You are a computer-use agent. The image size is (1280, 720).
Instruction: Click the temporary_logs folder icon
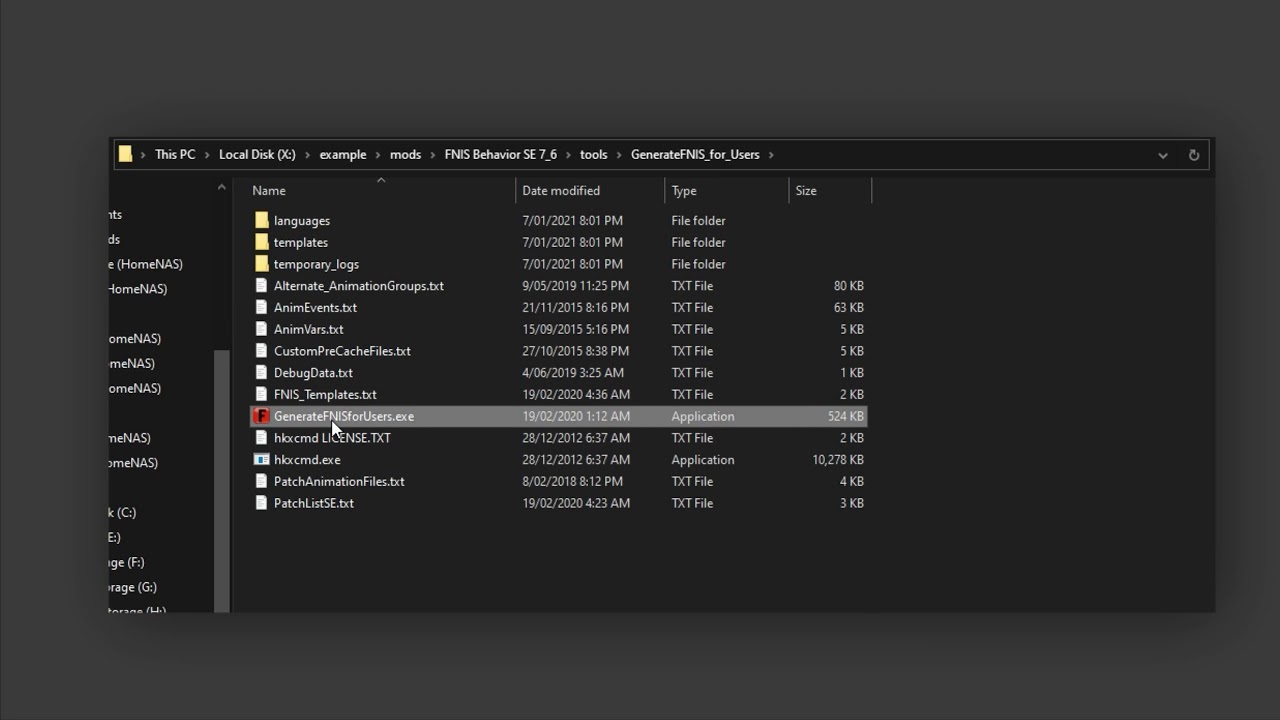pyautogui.click(x=262, y=264)
